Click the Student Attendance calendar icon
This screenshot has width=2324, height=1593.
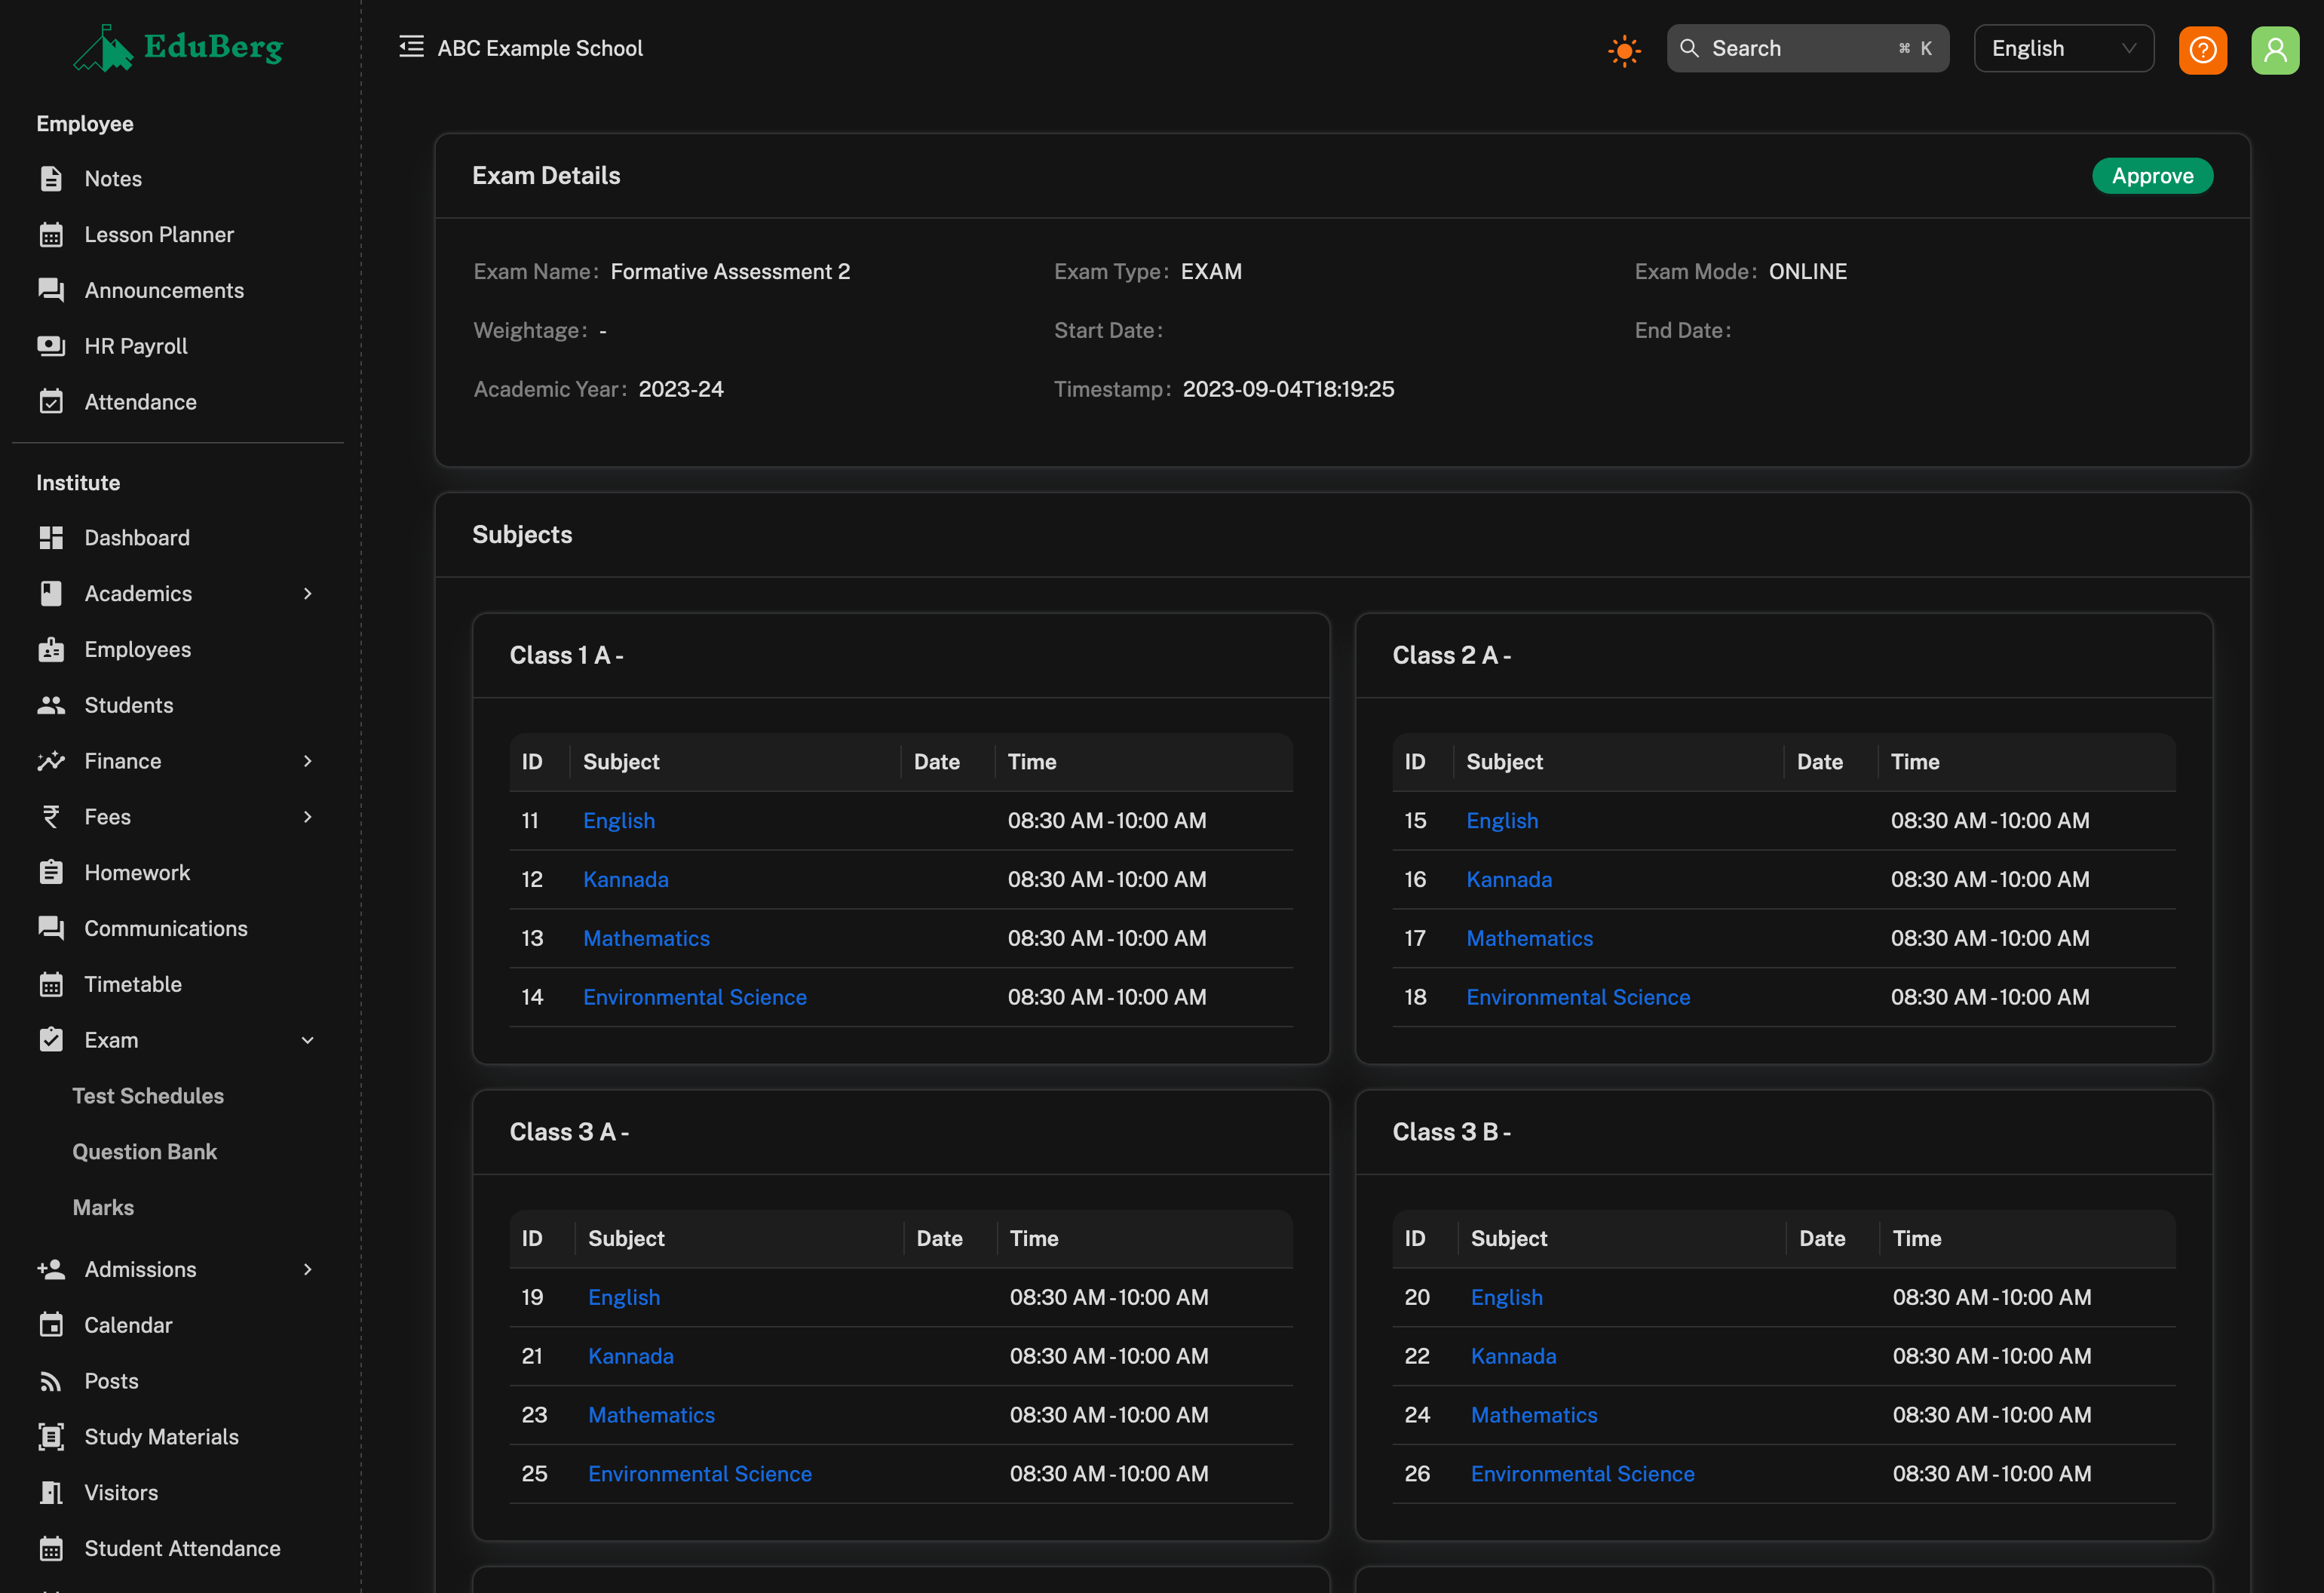(x=51, y=1549)
